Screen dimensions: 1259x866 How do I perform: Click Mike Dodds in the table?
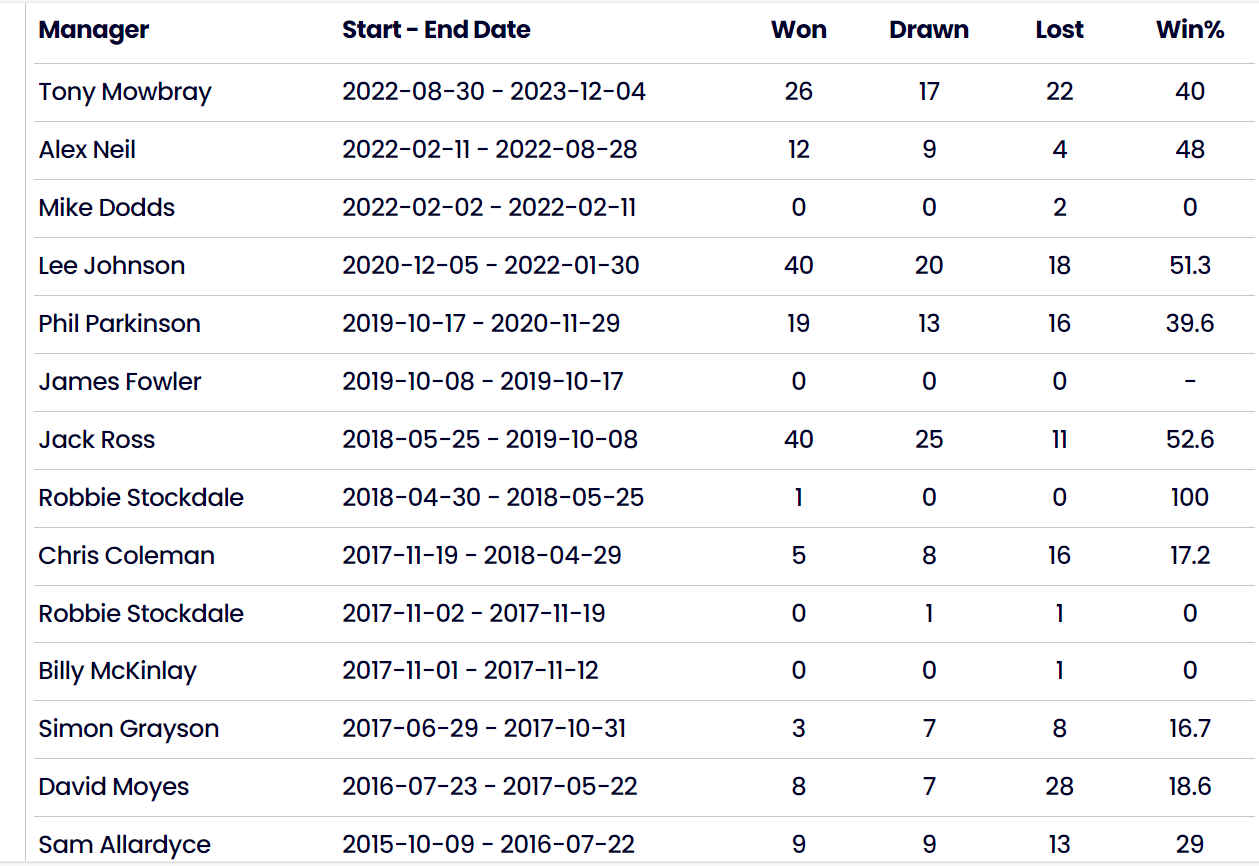(107, 208)
